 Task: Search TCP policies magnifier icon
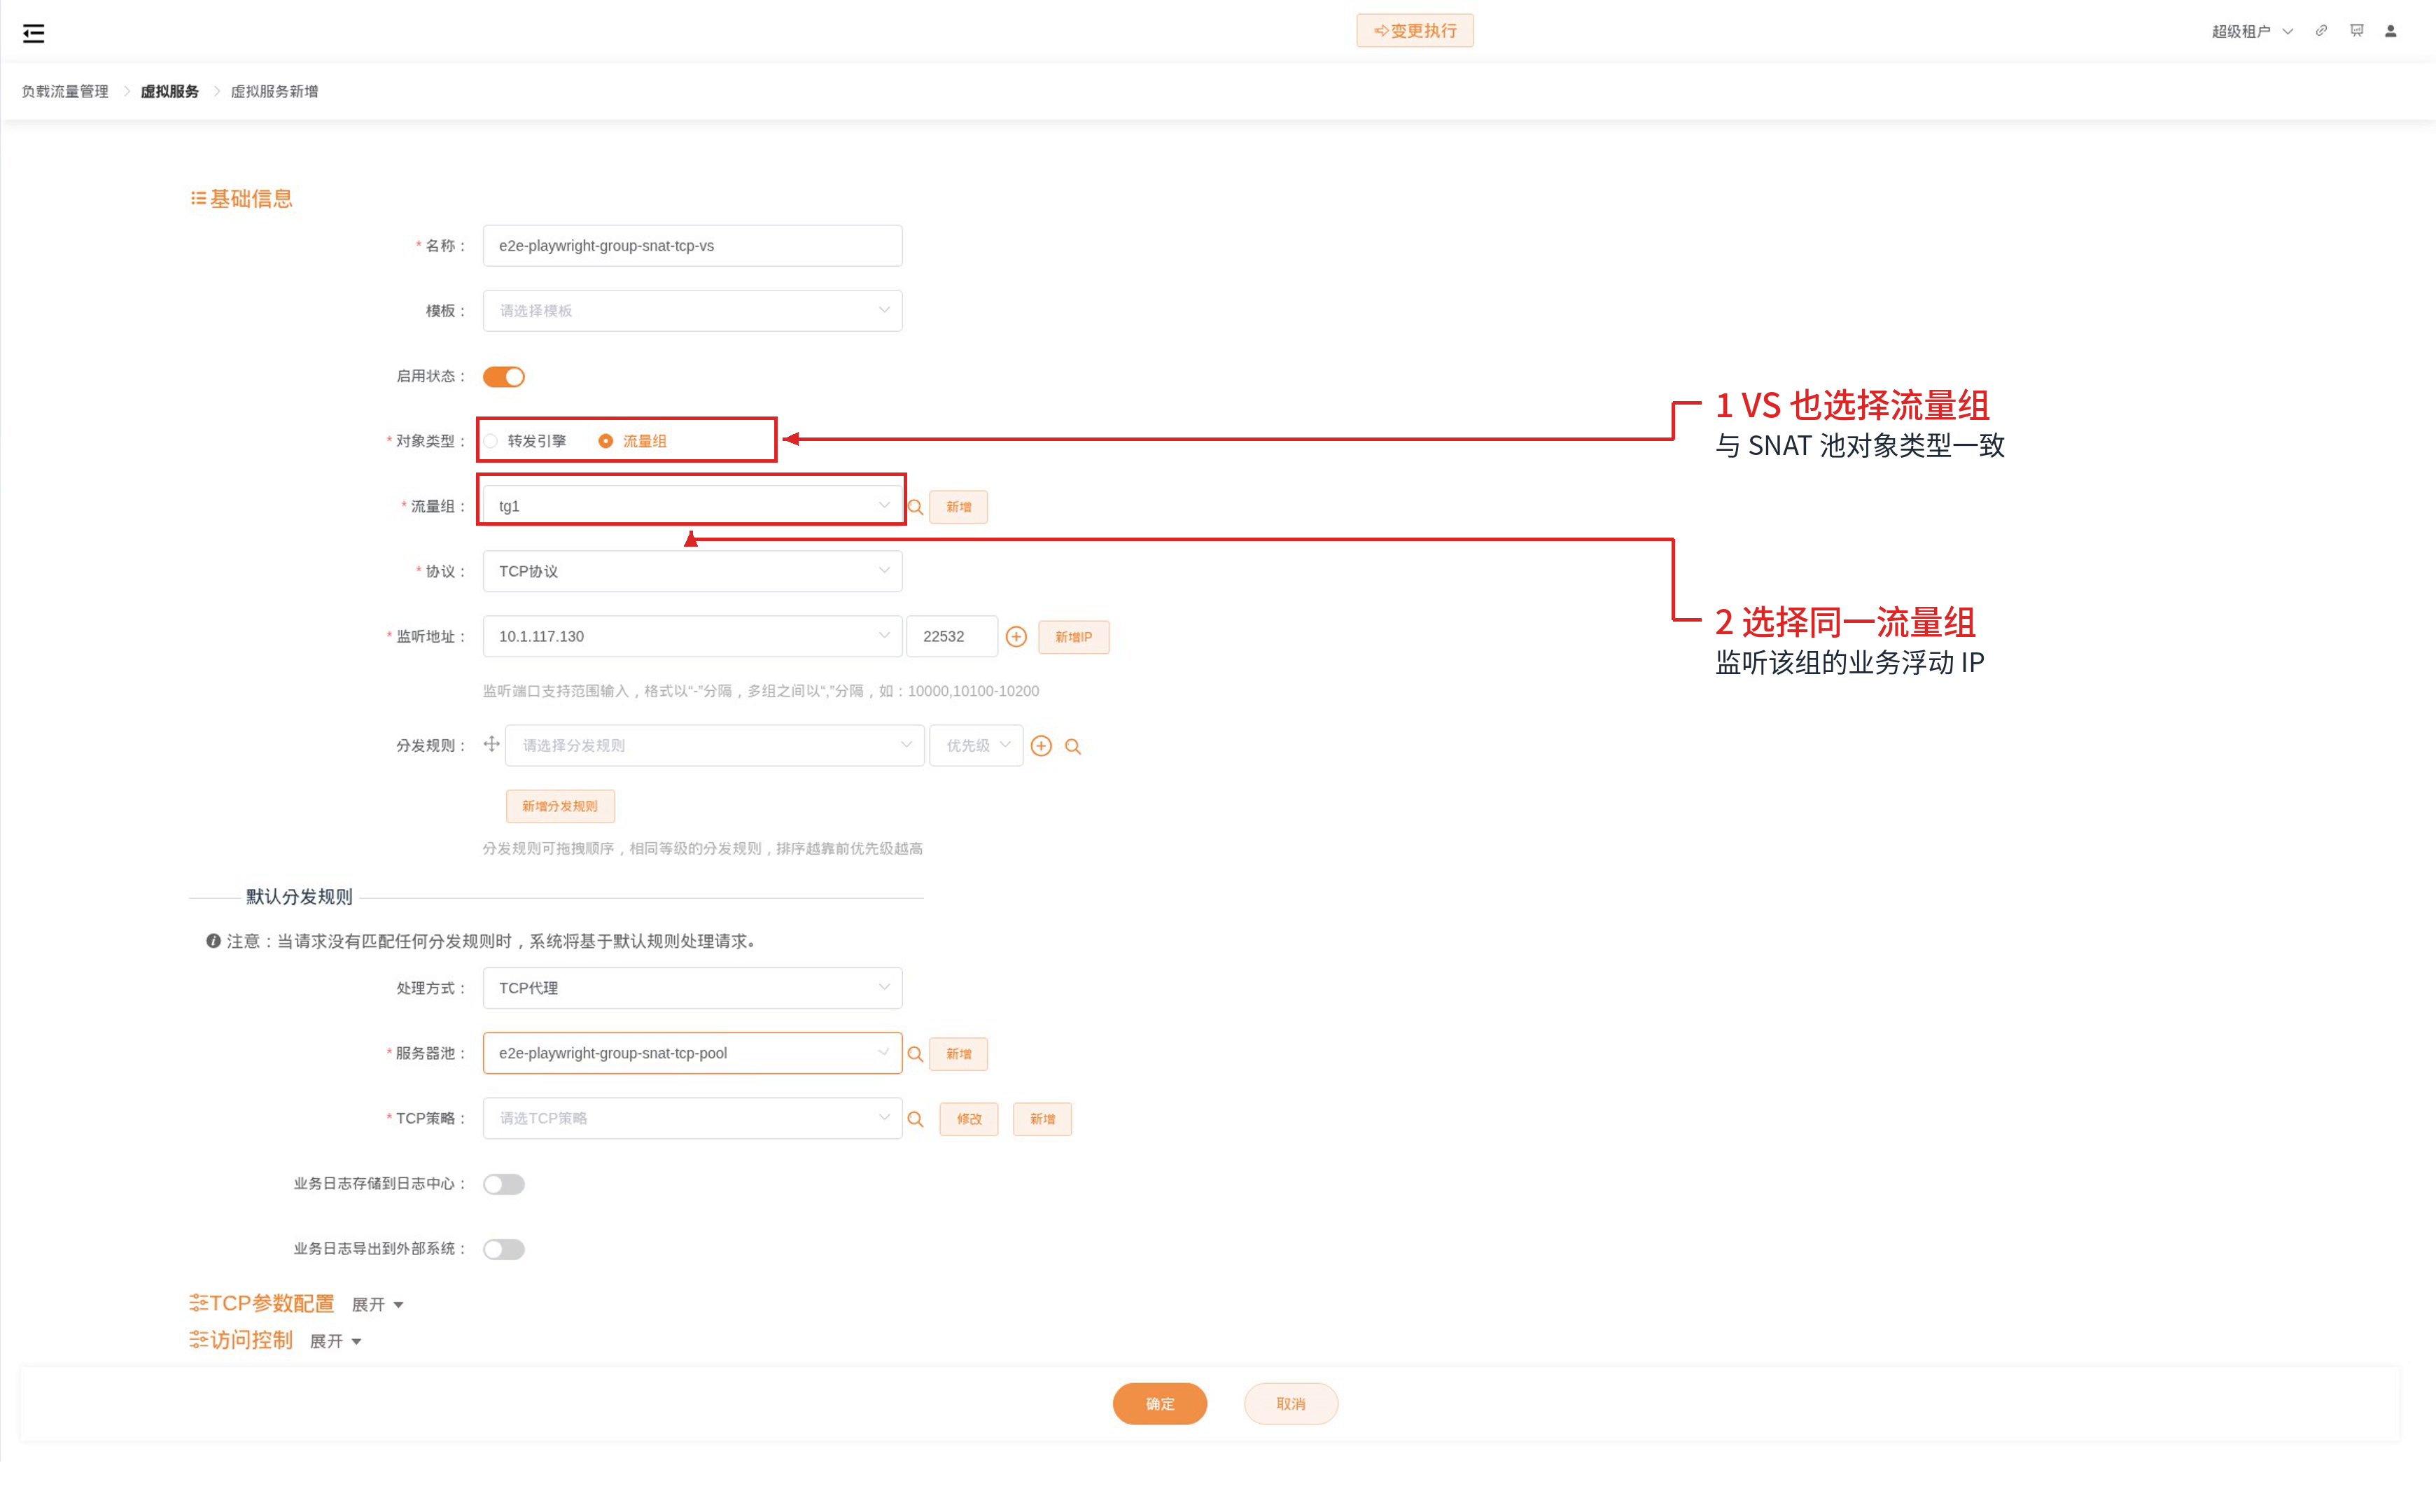point(915,1119)
